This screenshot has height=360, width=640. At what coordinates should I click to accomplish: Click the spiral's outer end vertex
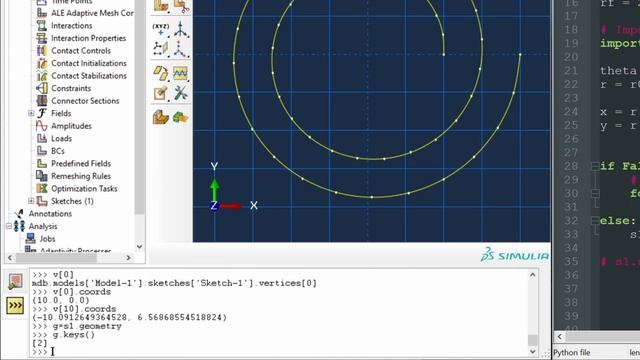pos(520,54)
